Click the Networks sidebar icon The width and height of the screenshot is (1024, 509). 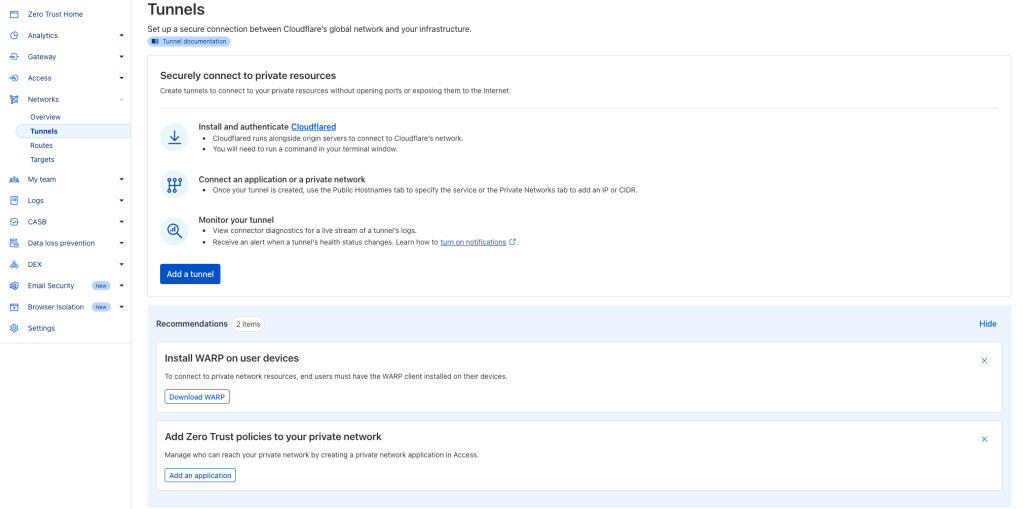click(x=14, y=99)
